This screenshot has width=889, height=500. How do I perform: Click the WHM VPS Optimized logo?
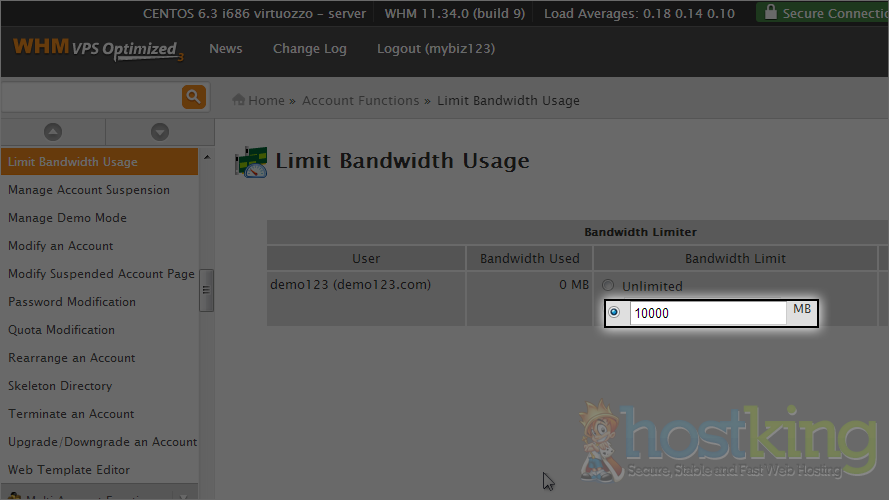pos(97,49)
